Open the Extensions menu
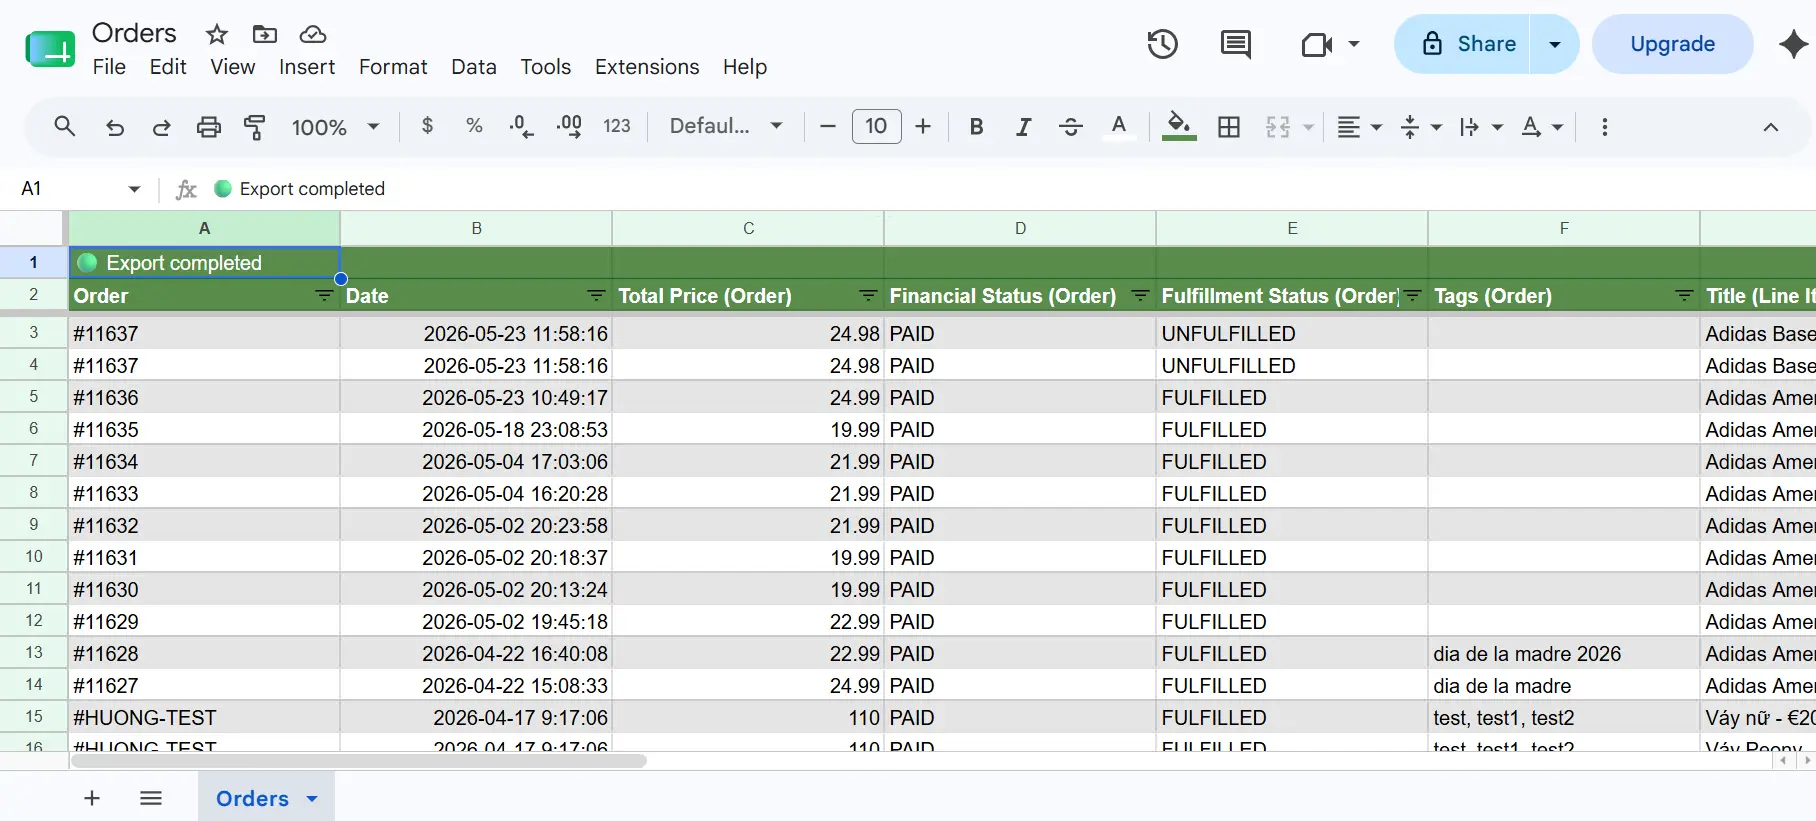This screenshot has height=821, width=1816. (x=647, y=67)
